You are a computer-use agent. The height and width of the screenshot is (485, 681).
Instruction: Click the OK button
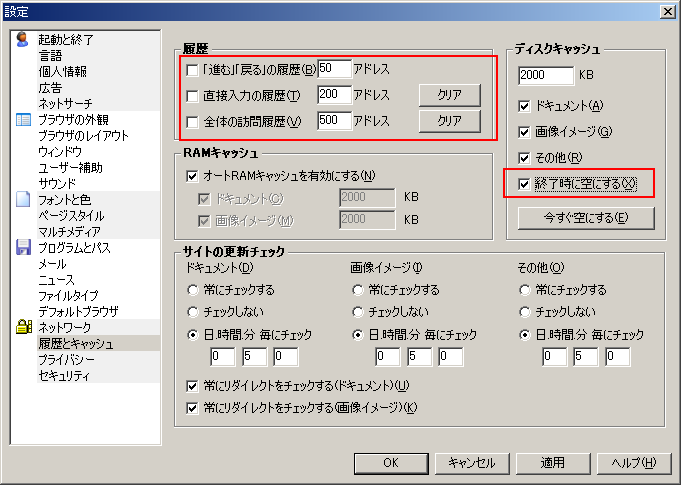pyautogui.click(x=391, y=462)
